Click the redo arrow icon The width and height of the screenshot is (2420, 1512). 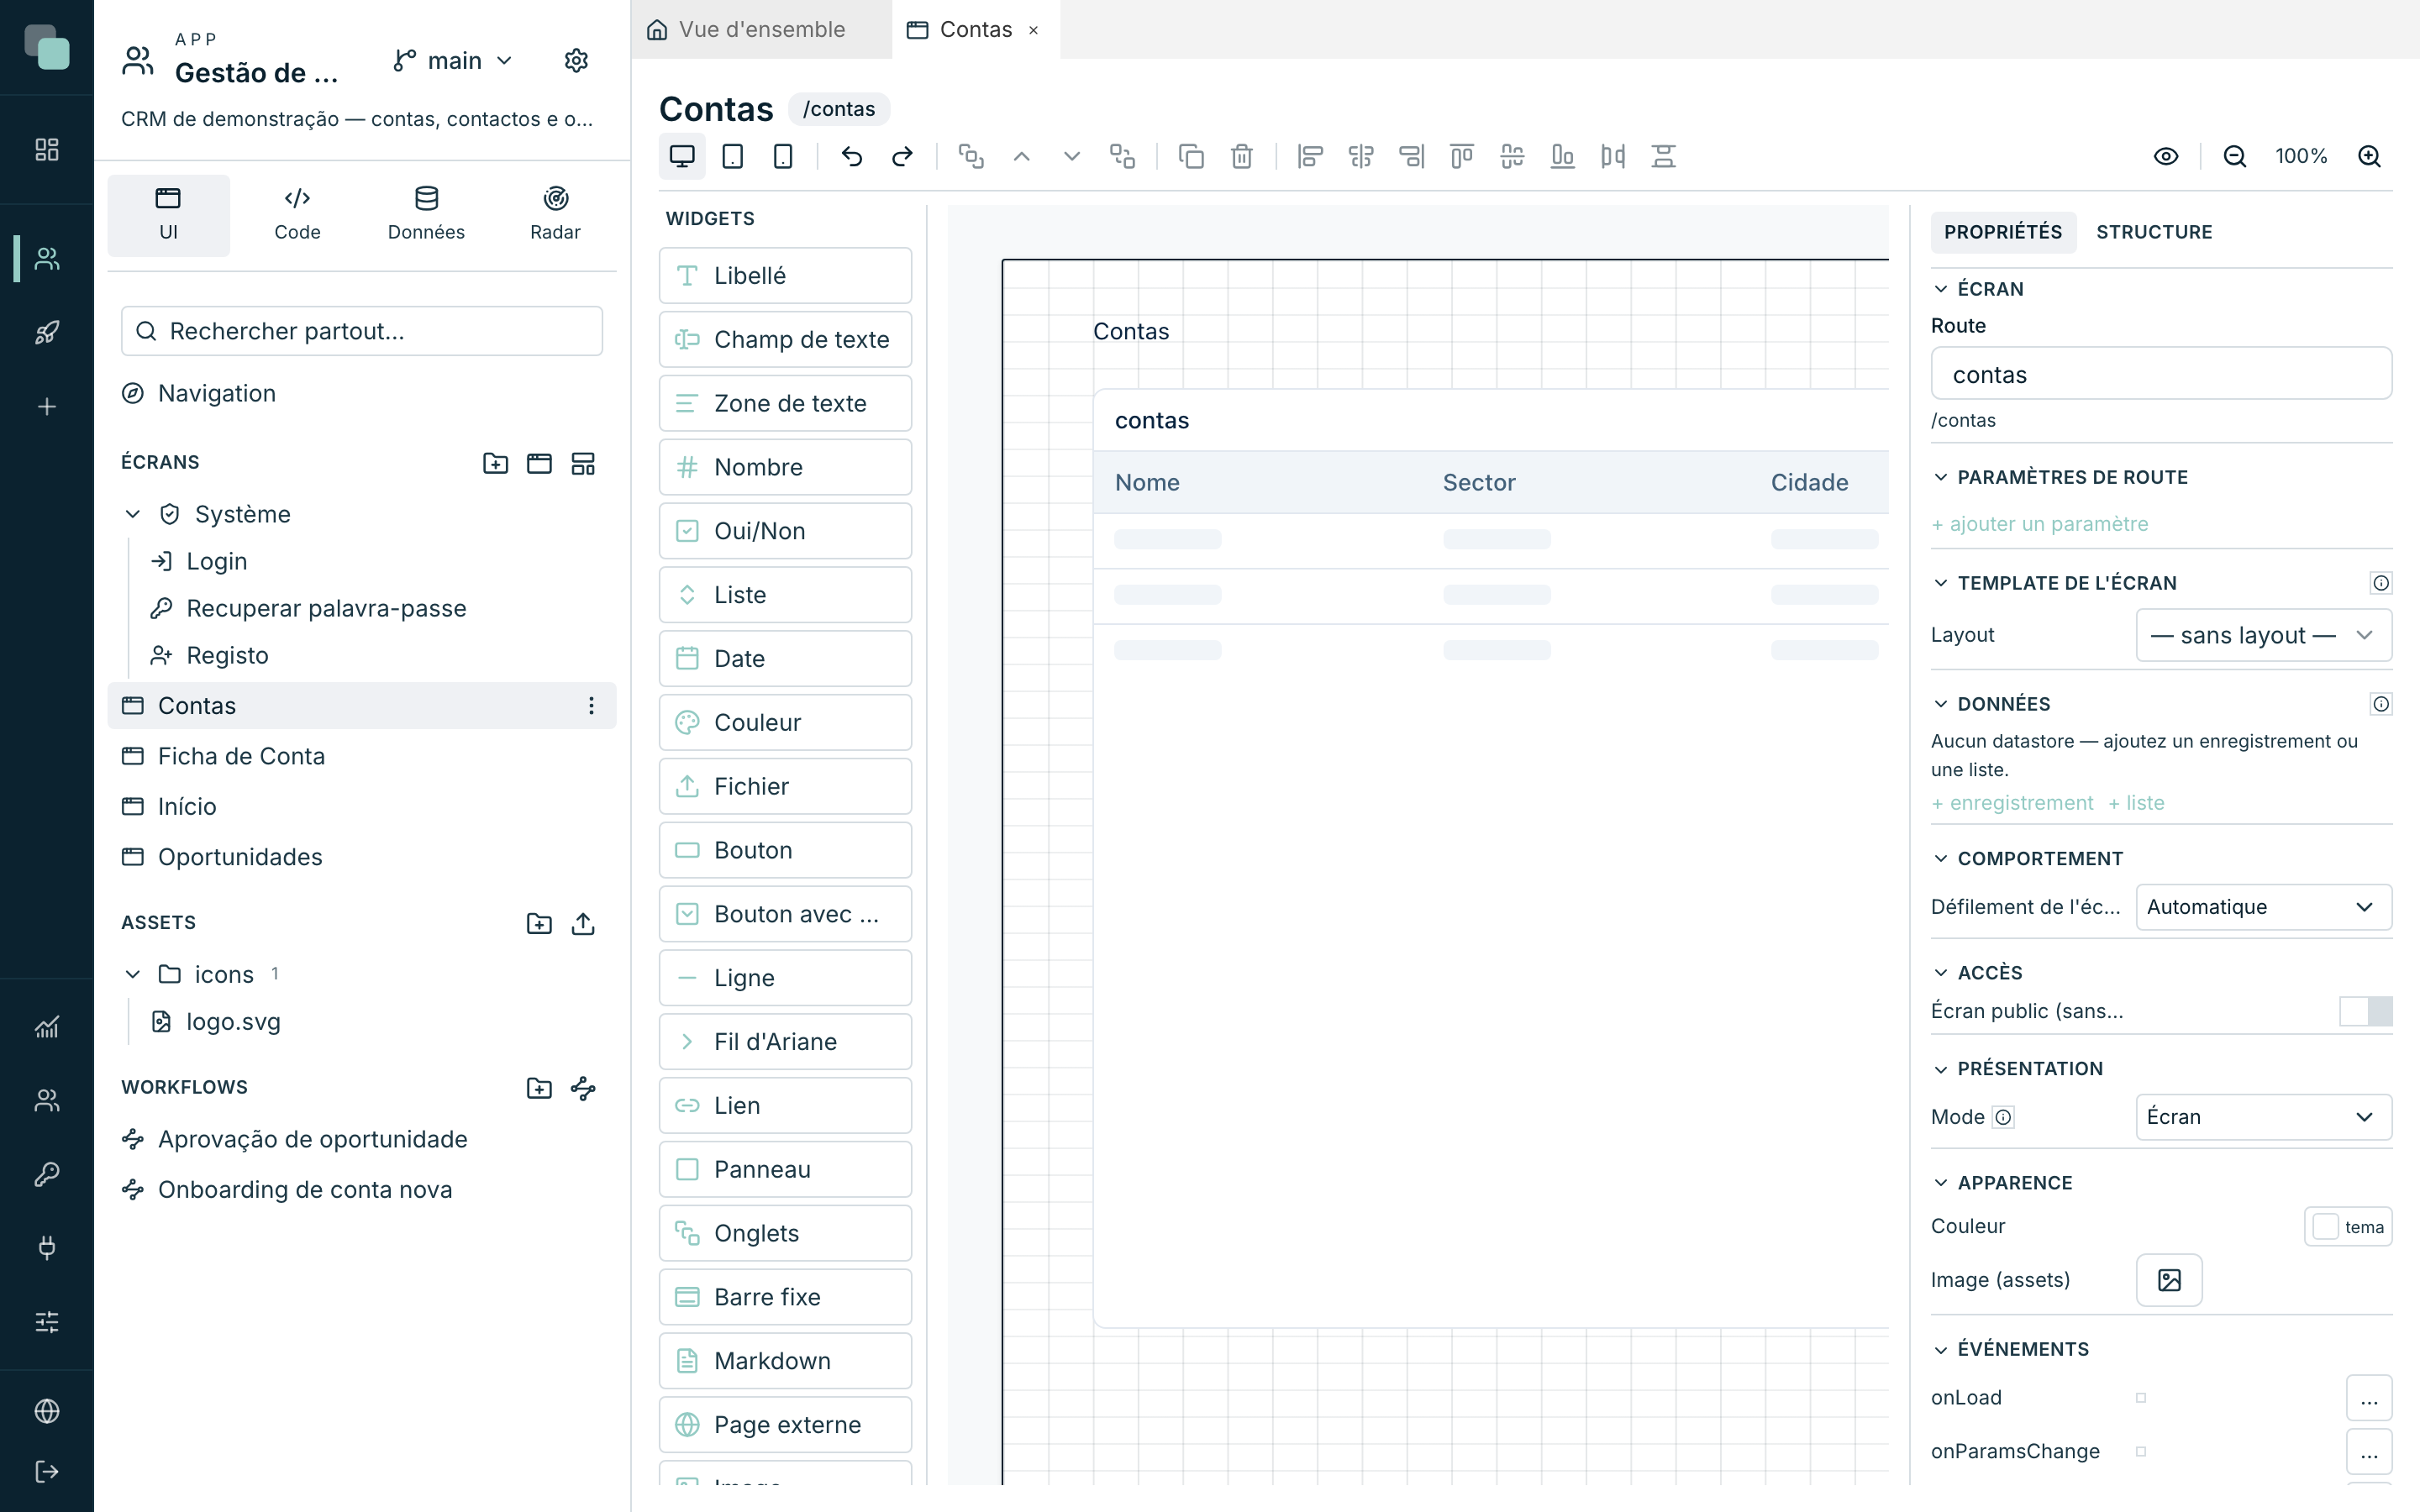(902, 156)
